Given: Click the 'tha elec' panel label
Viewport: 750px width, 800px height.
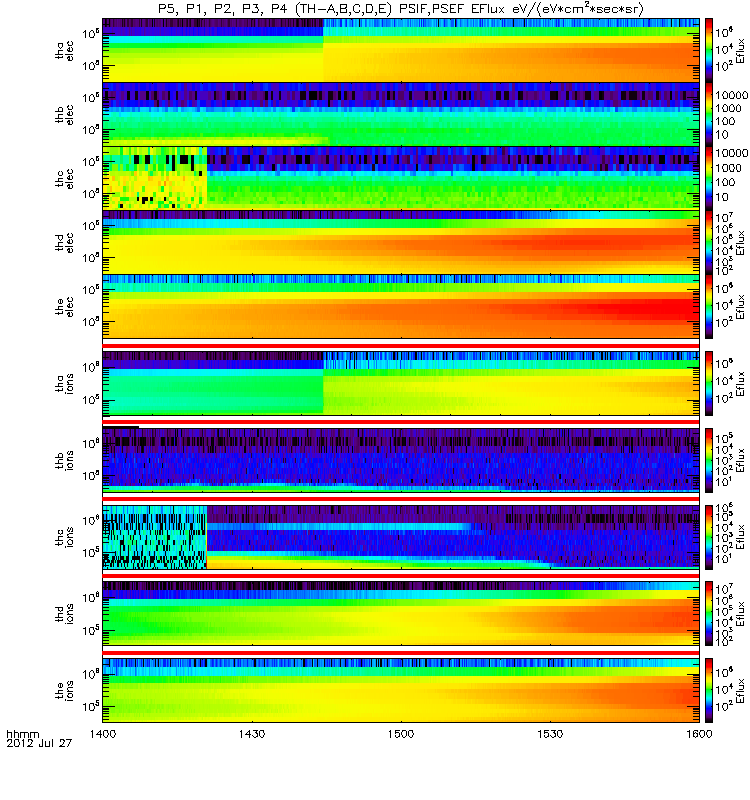Looking at the screenshot, I should click(65, 51).
